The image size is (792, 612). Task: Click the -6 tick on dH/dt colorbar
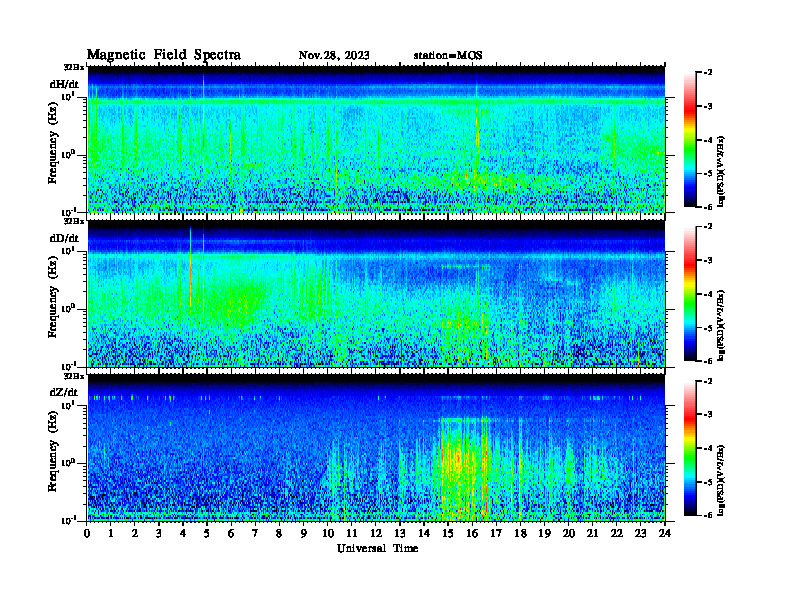(x=708, y=207)
